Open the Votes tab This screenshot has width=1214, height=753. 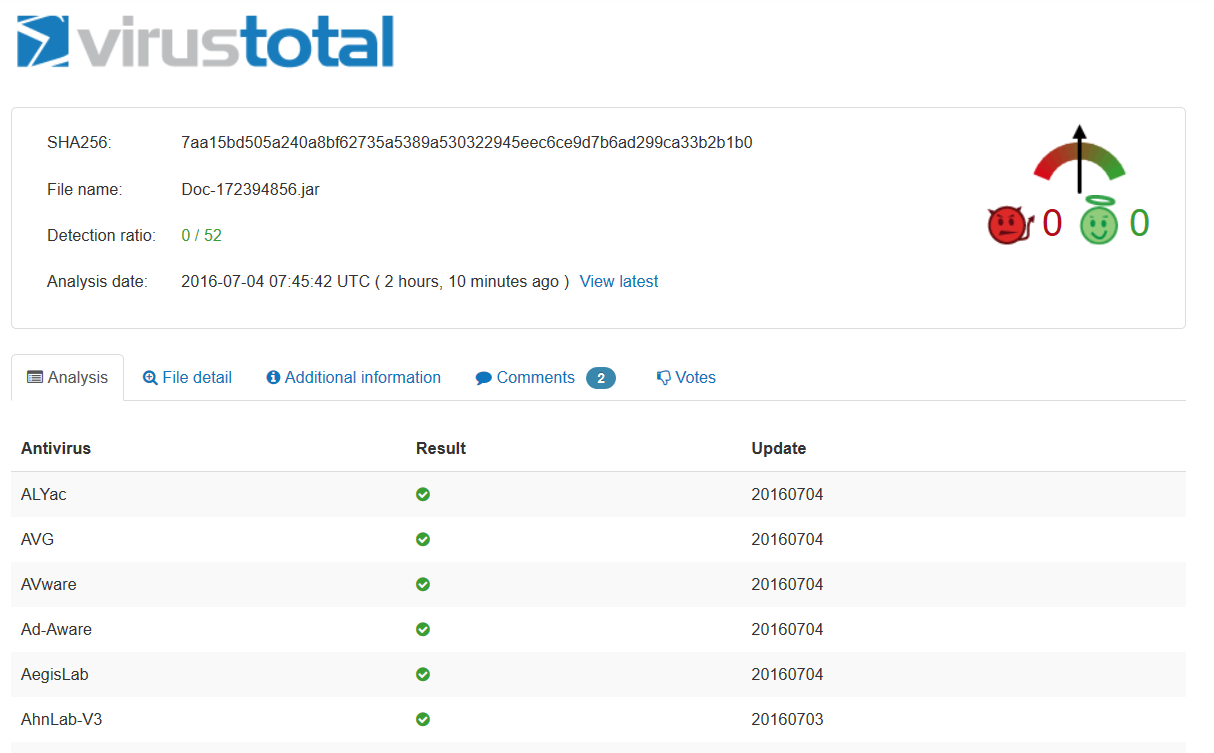point(686,377)
